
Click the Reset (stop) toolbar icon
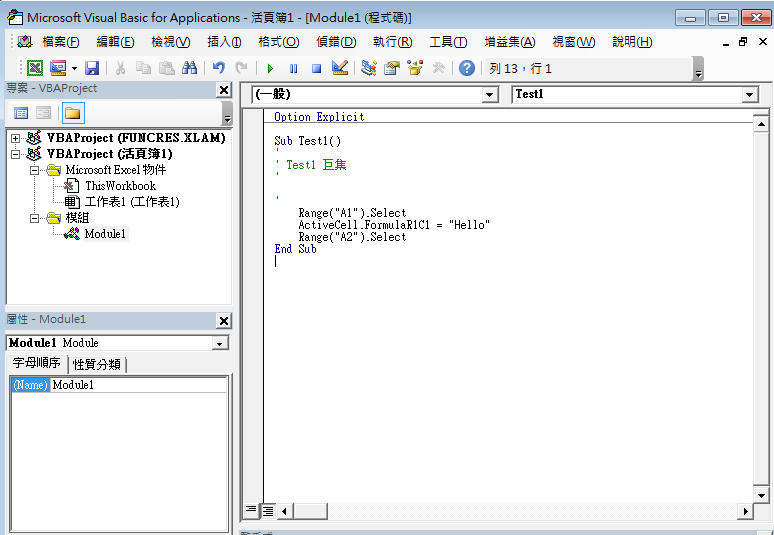click(316, 68)
